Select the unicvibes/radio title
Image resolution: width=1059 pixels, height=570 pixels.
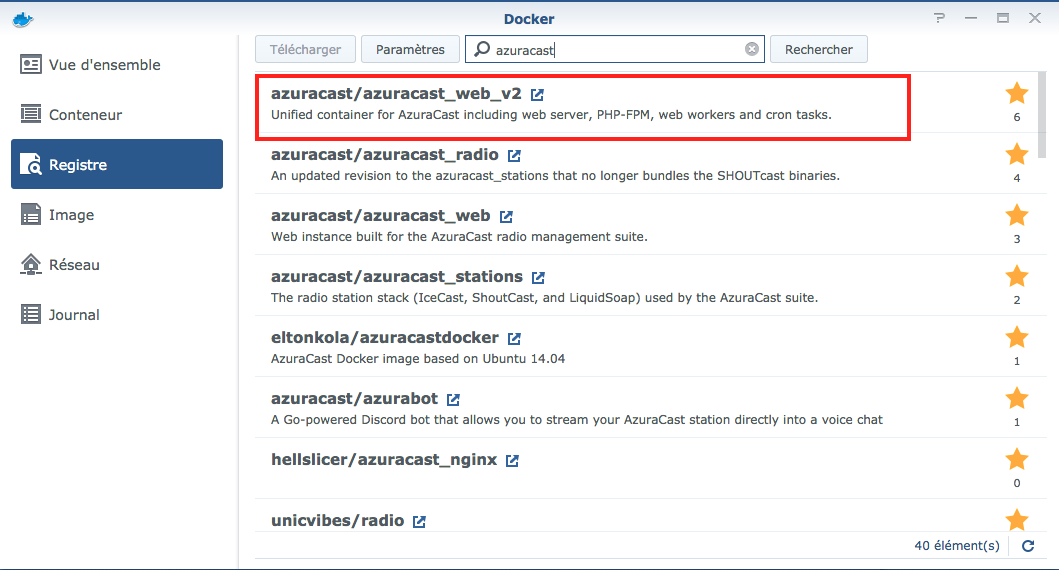337,521
